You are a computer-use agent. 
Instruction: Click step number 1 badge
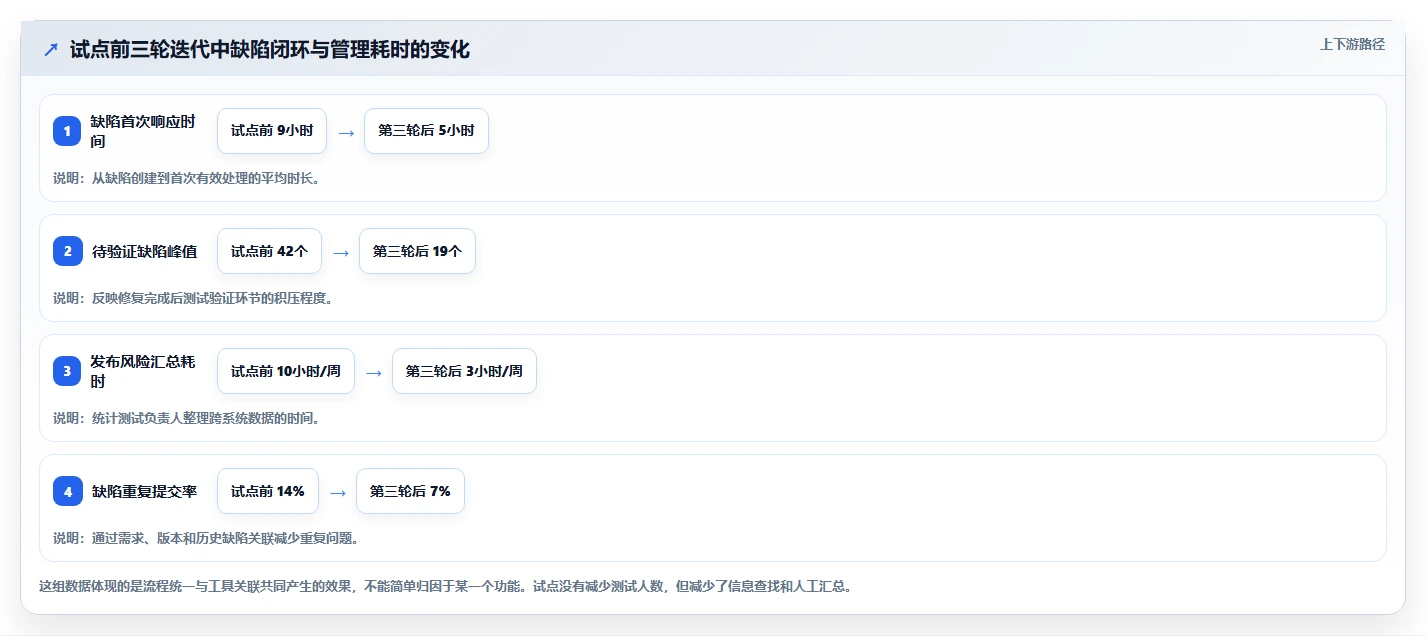coord(67,131)
